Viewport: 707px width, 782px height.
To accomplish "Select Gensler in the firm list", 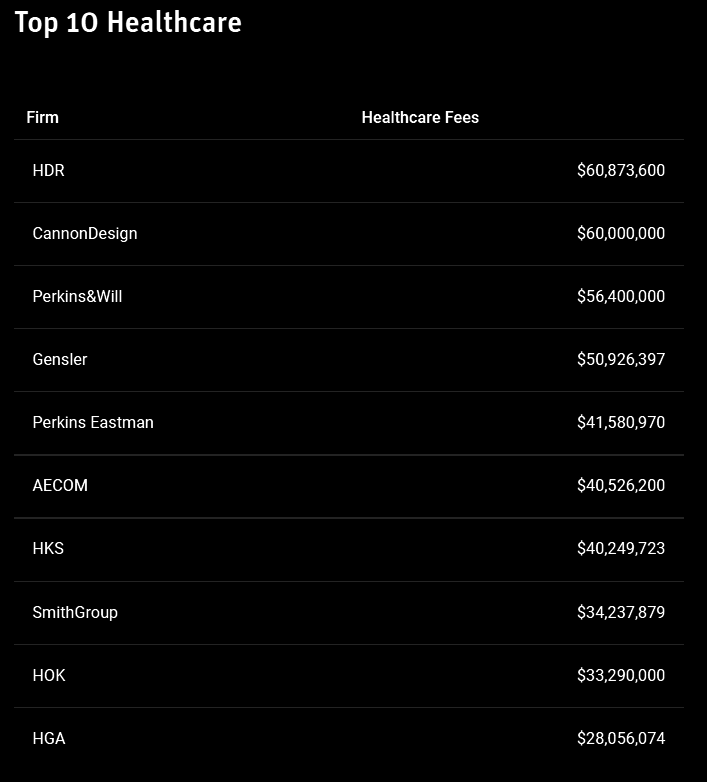I will (x=60, y=359).
